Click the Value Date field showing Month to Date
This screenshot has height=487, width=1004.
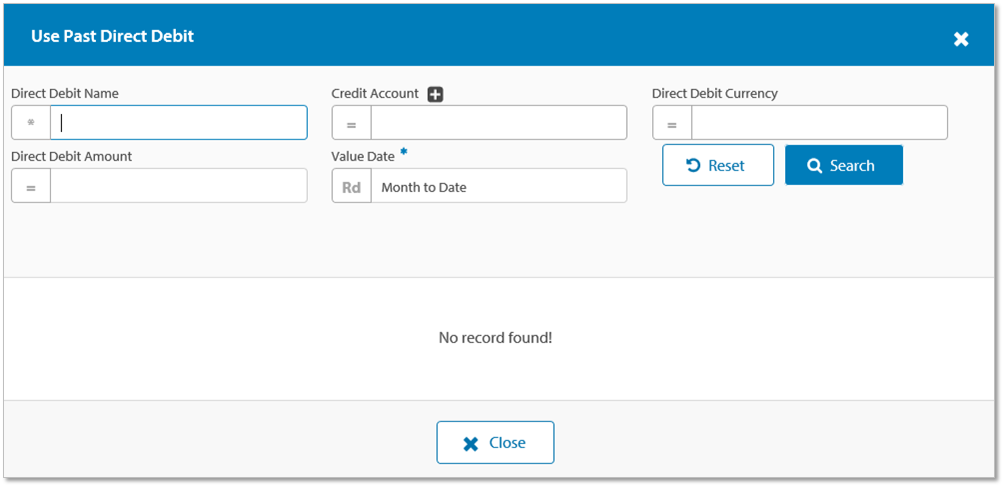coord(498,186)
